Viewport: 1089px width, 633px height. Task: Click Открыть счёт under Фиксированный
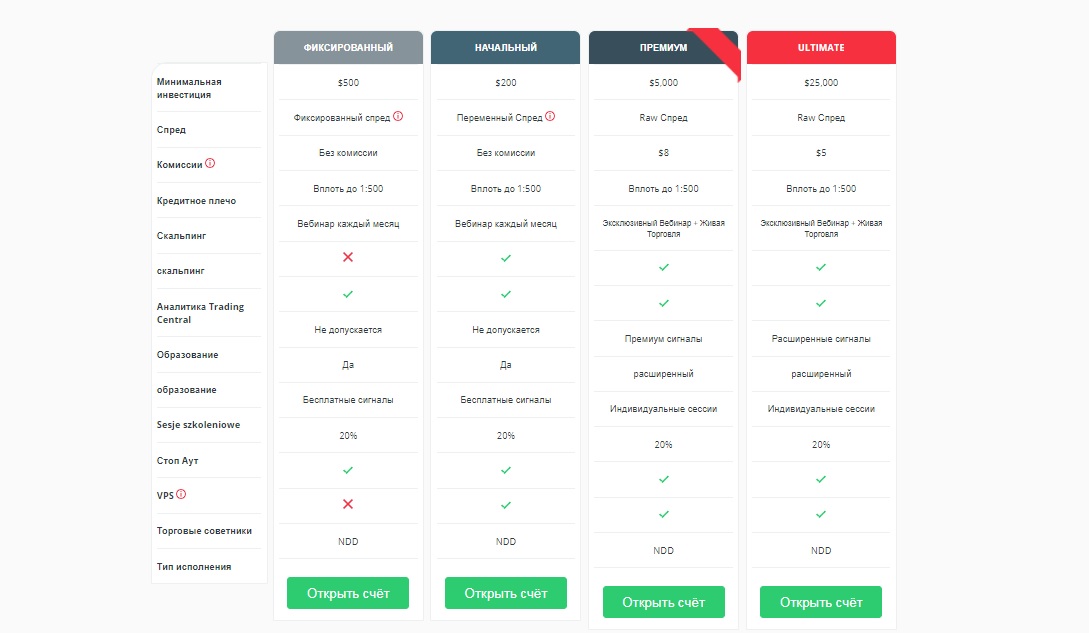point(348,592)
